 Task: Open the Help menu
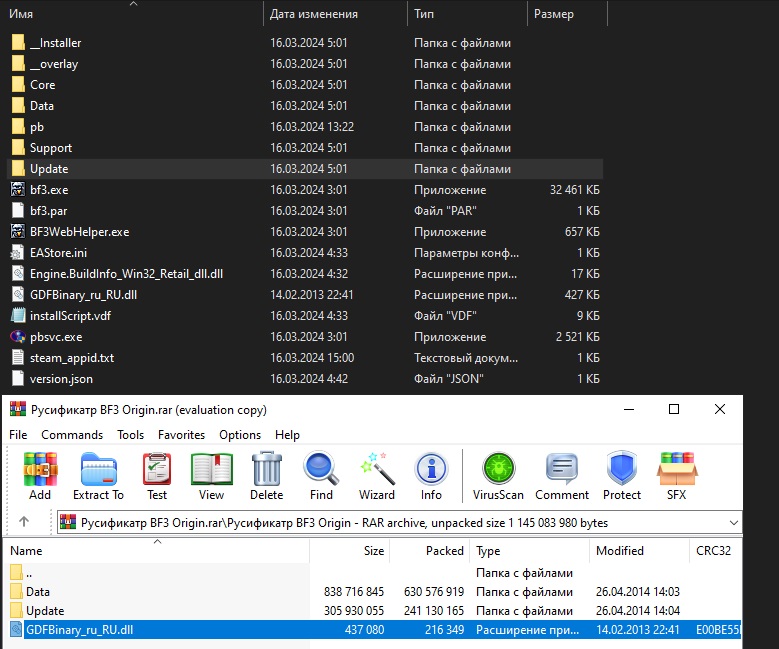(287, 435)
